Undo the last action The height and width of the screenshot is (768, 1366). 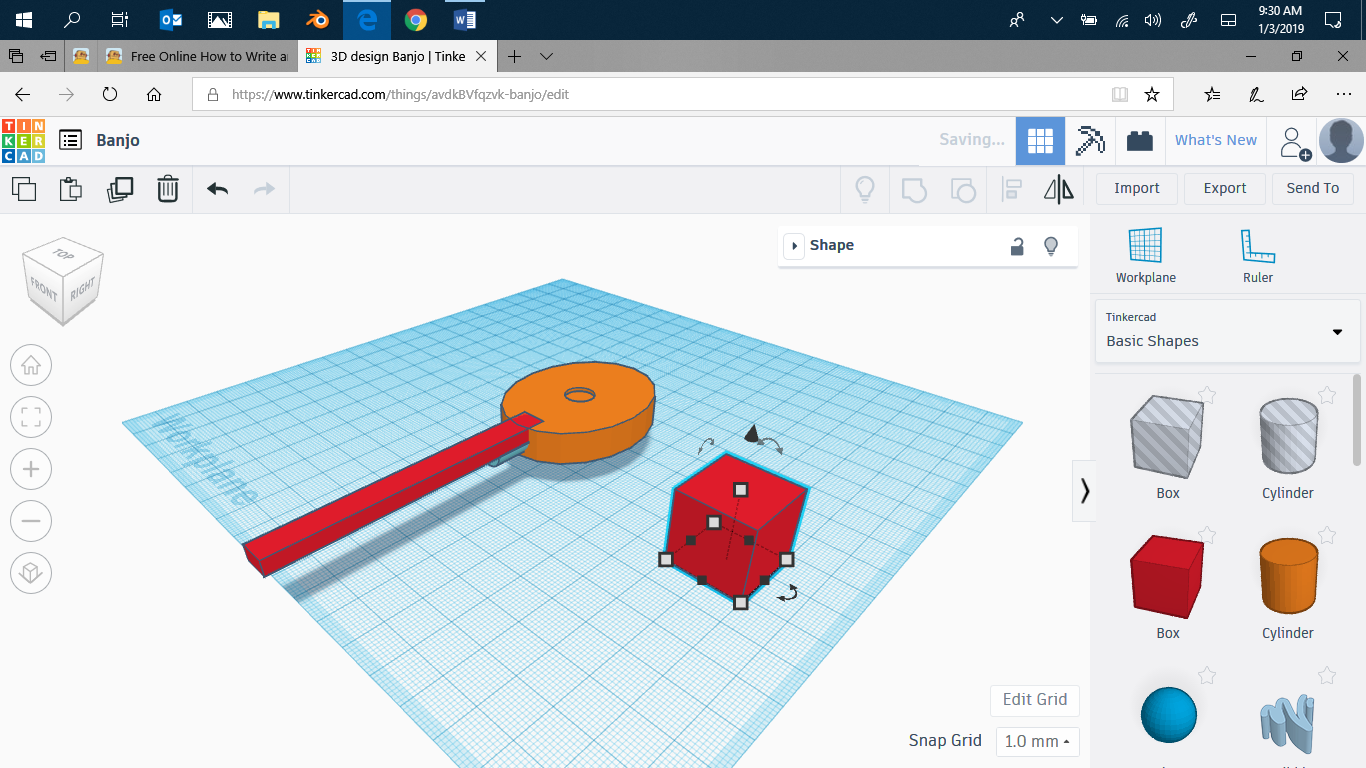coord(217,188)
